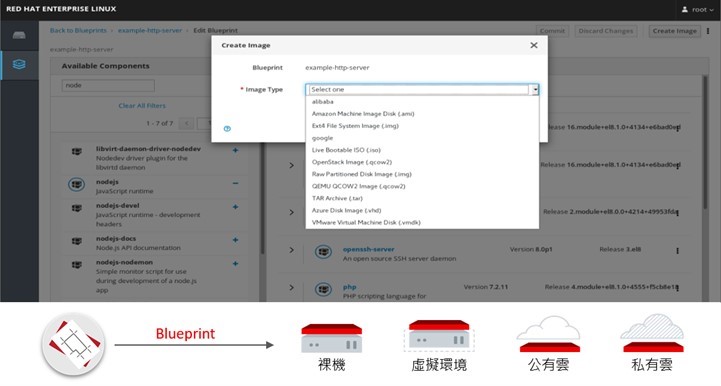Open the Image Type select box

pos(422,89)
